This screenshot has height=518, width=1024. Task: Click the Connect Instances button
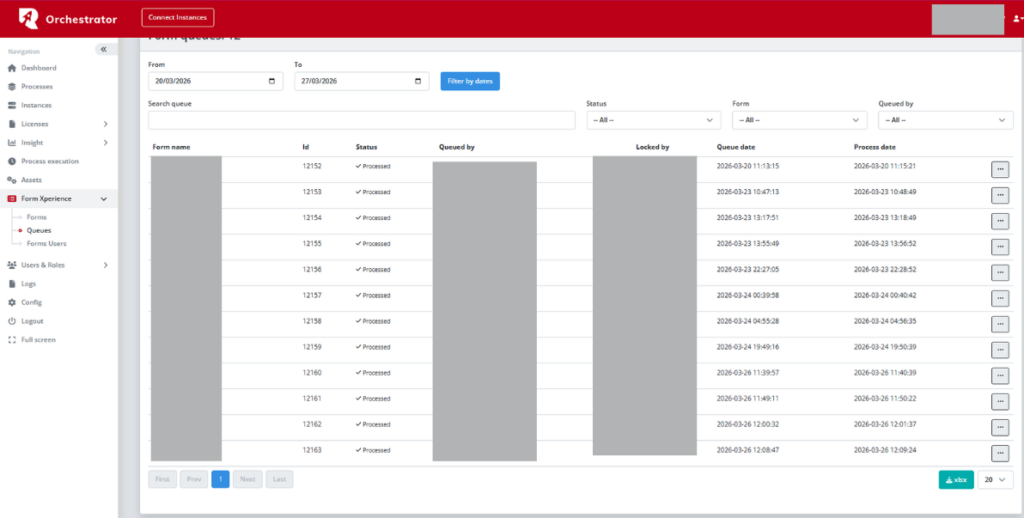click(178, 17)
